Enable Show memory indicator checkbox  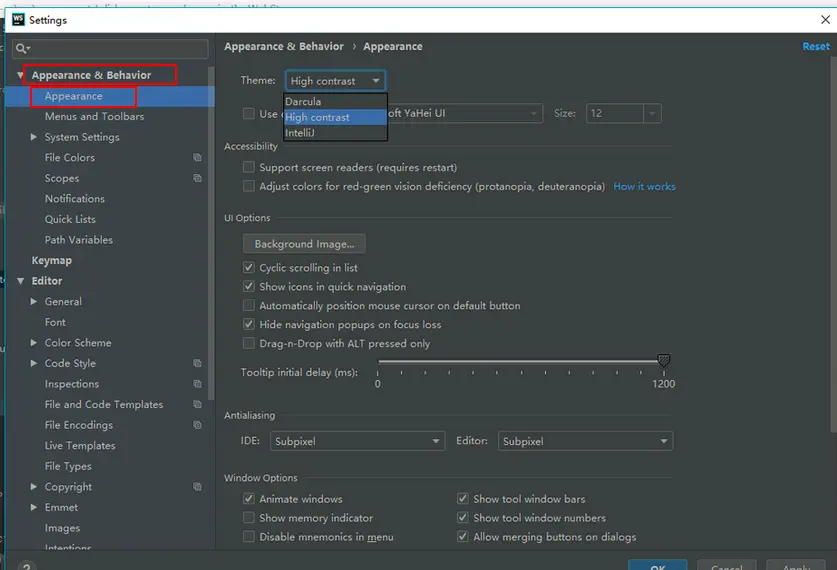249,518
